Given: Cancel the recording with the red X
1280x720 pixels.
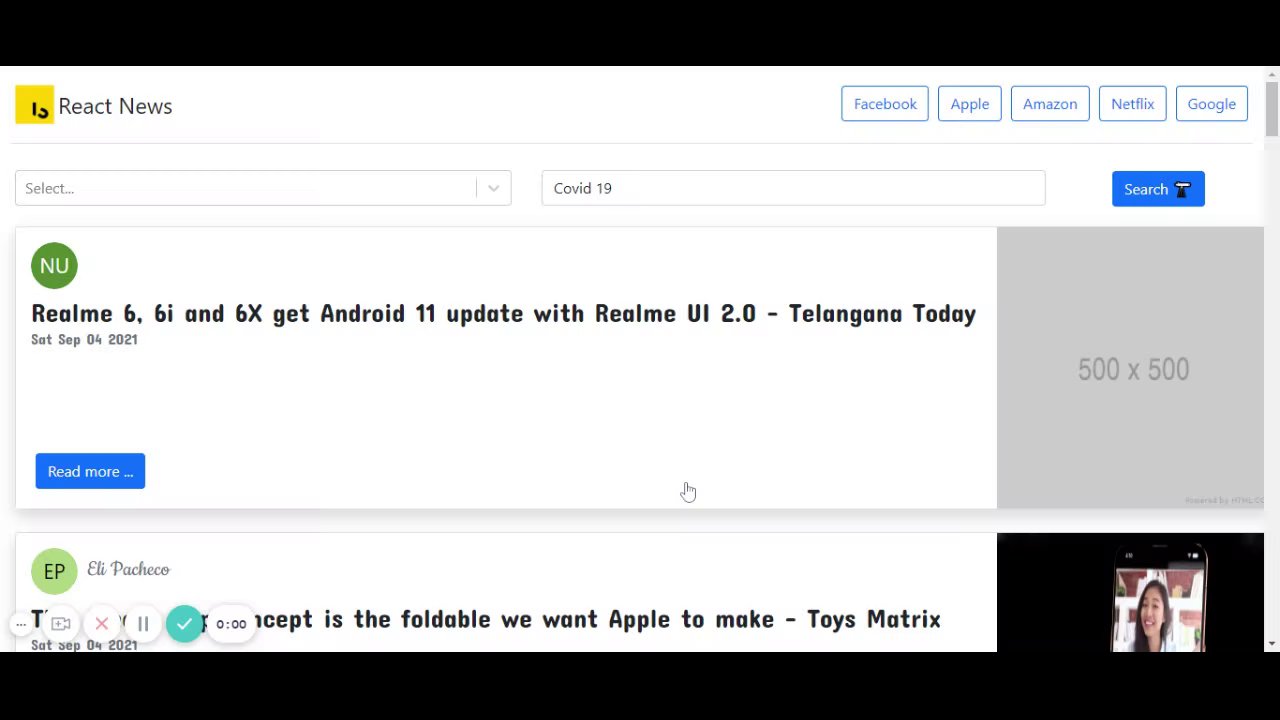Looking at the screenshot, I should click(102, 624).
